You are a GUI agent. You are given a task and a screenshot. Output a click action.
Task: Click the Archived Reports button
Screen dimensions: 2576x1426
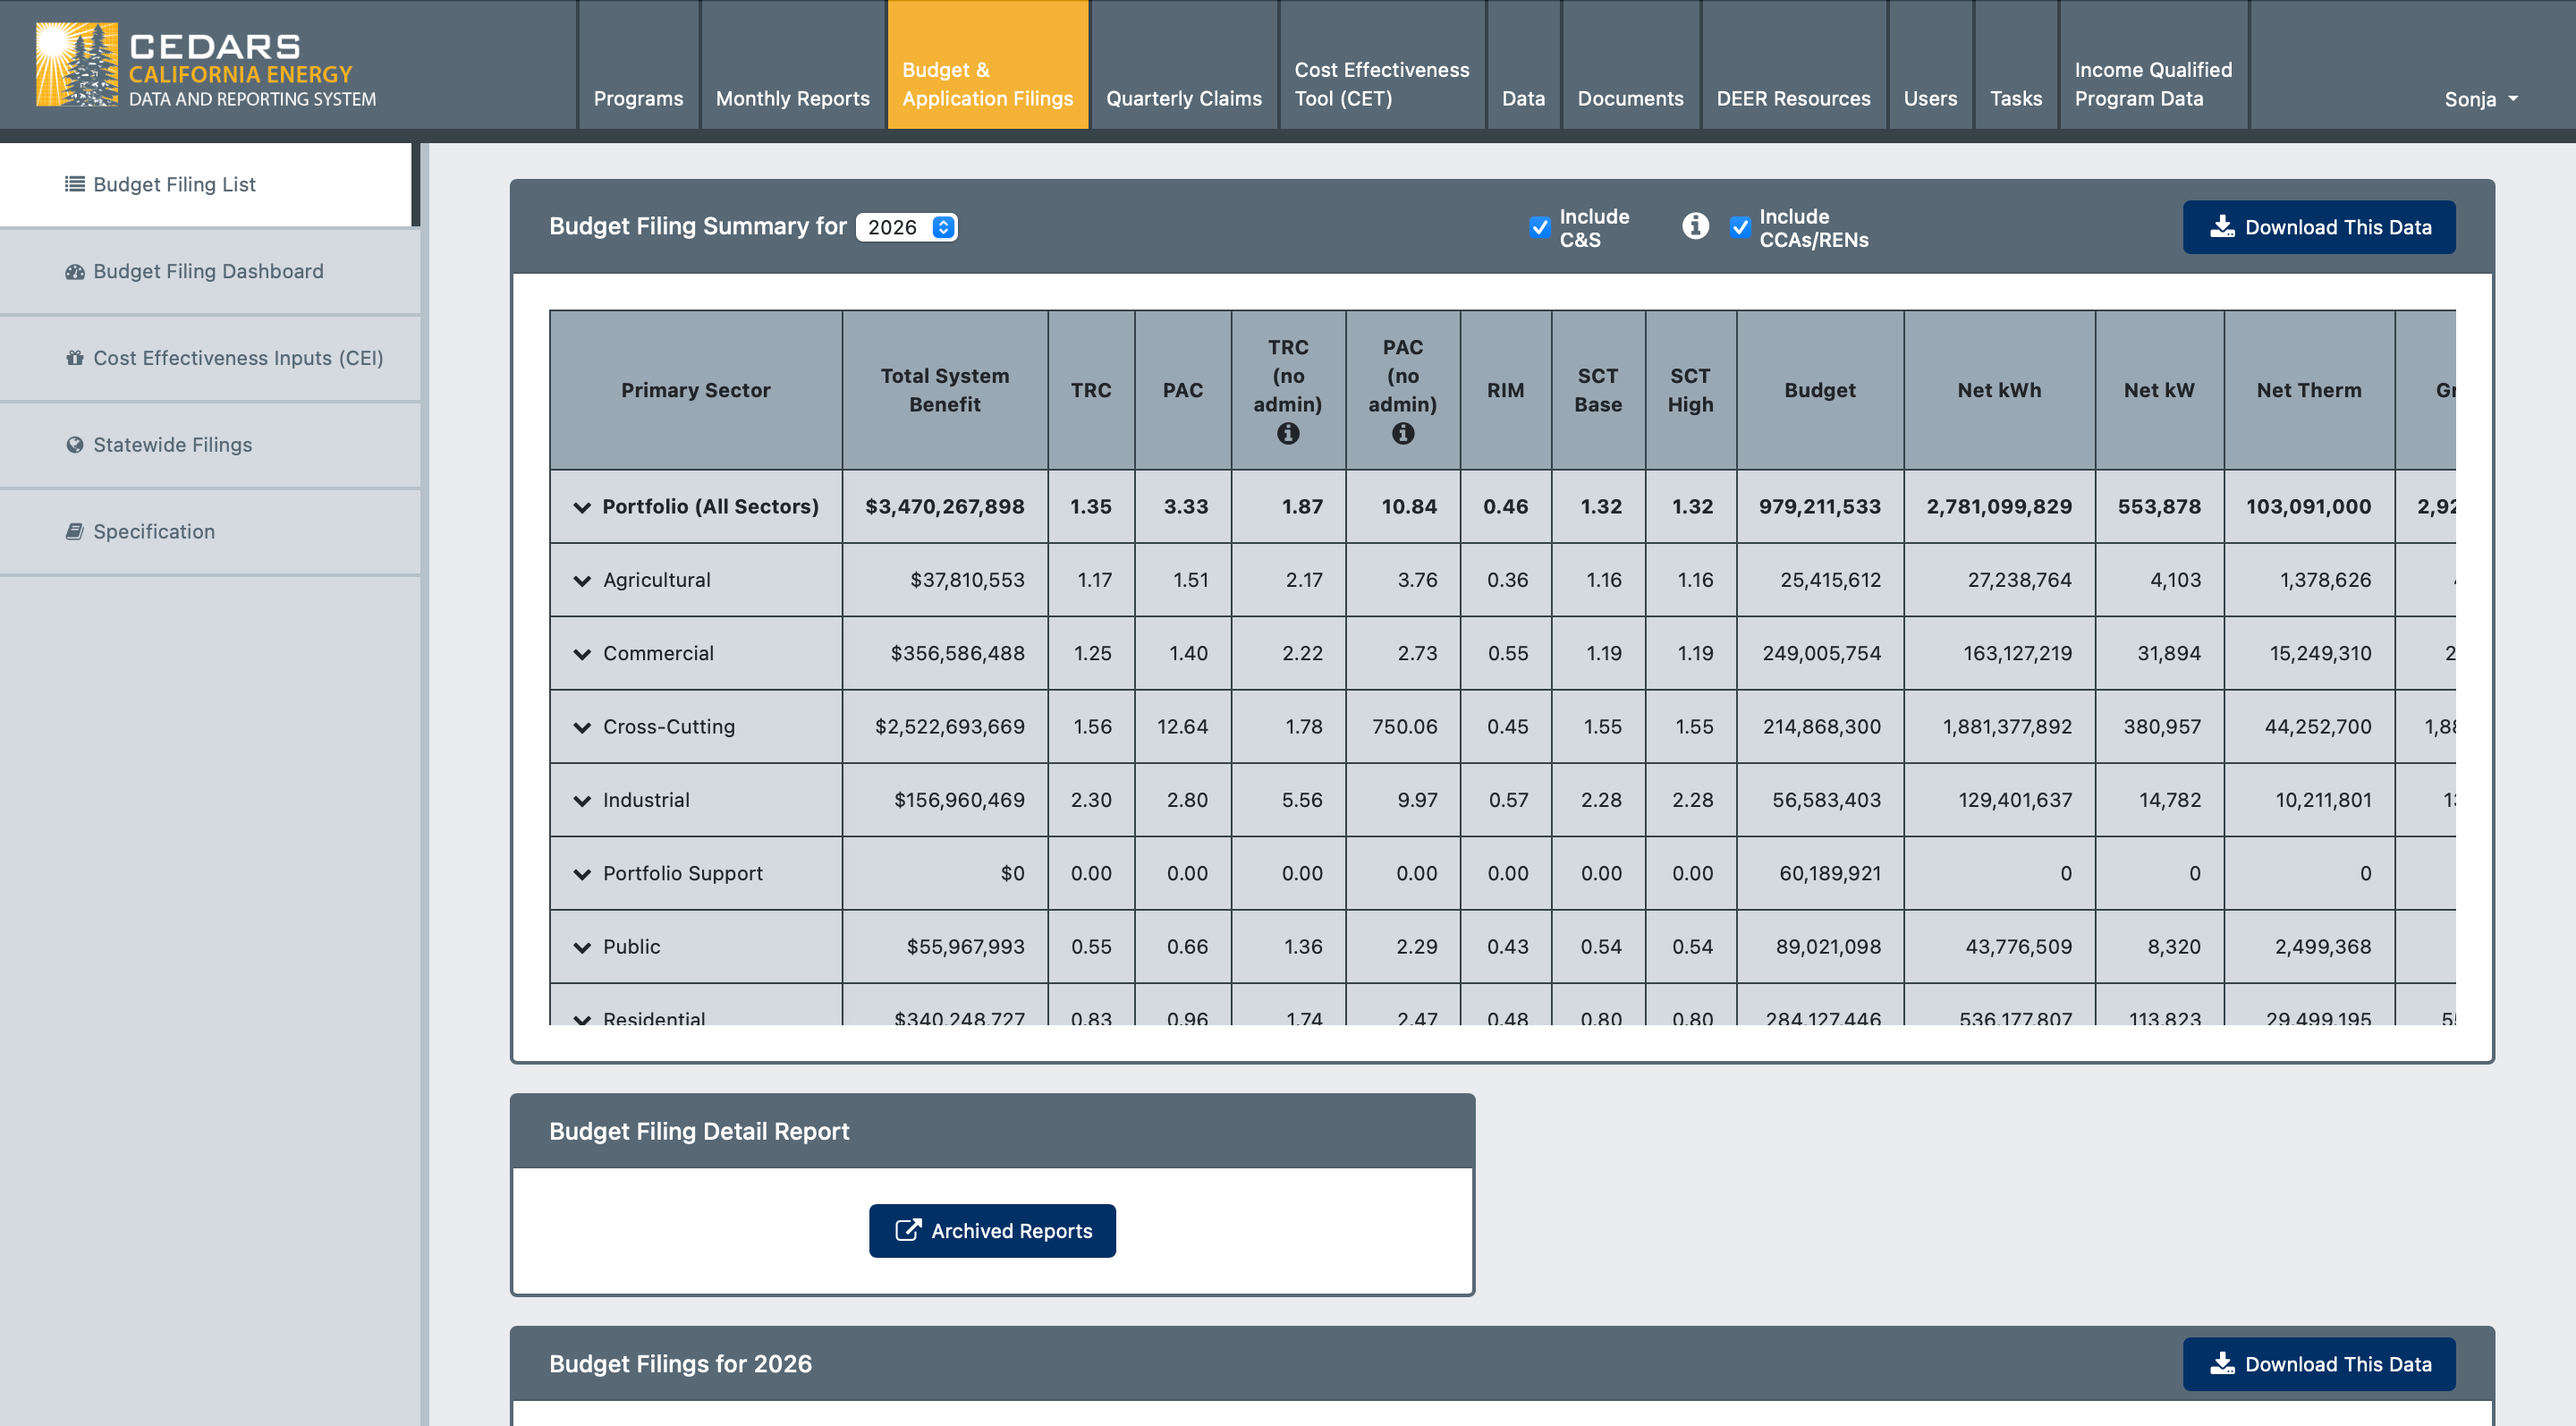(991, 1230)
